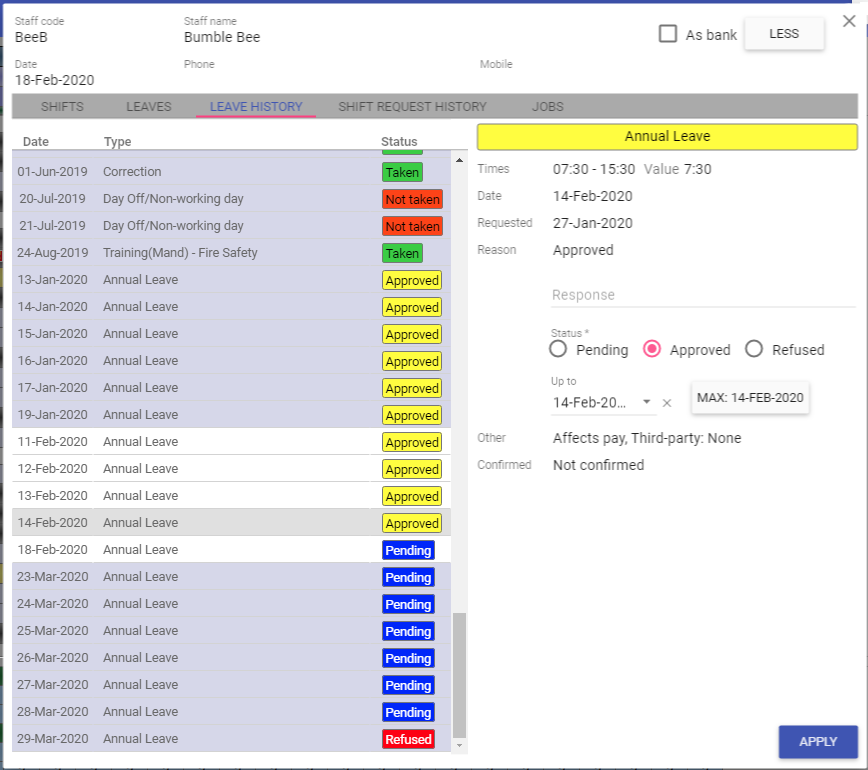Type in the Response field
This screenshot has width=868, height=770.
click(702, 295)
